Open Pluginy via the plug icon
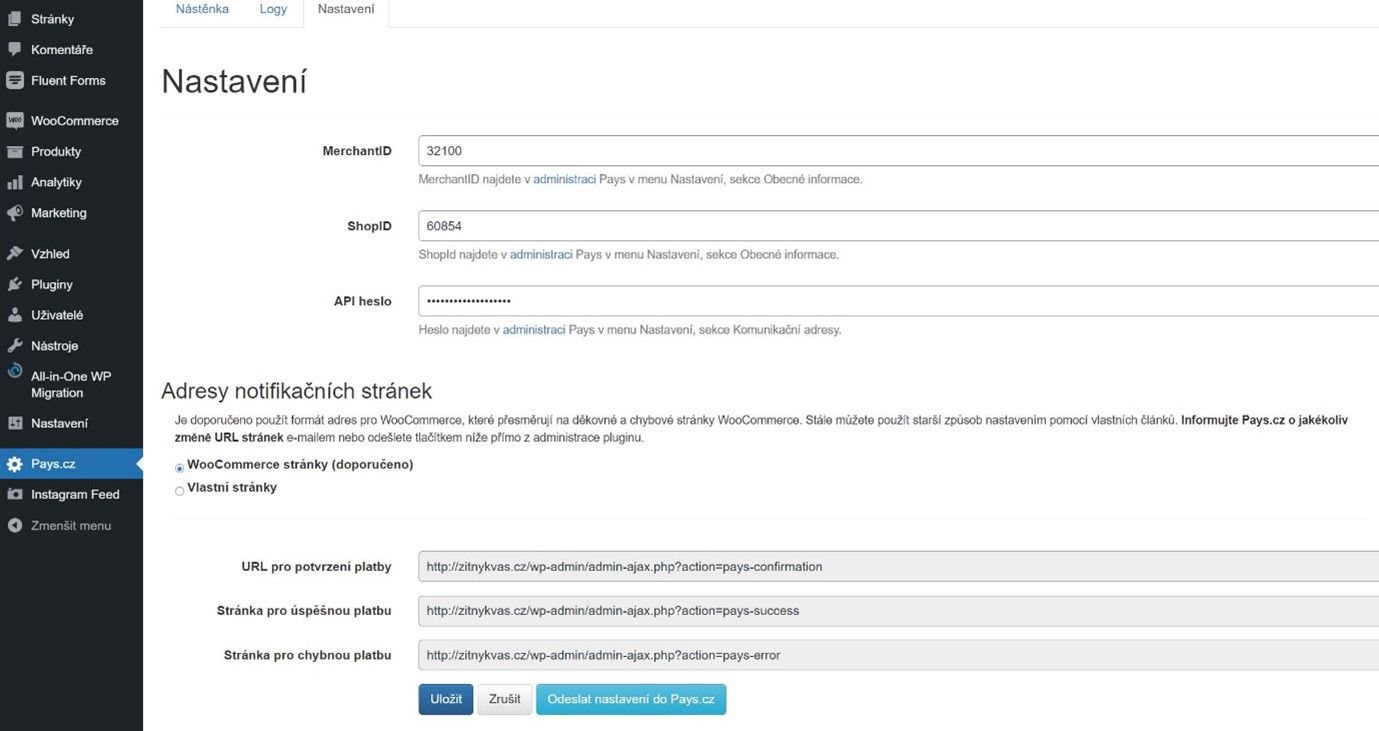This screenshot has width=1379, height=731. tap(15, 285)
